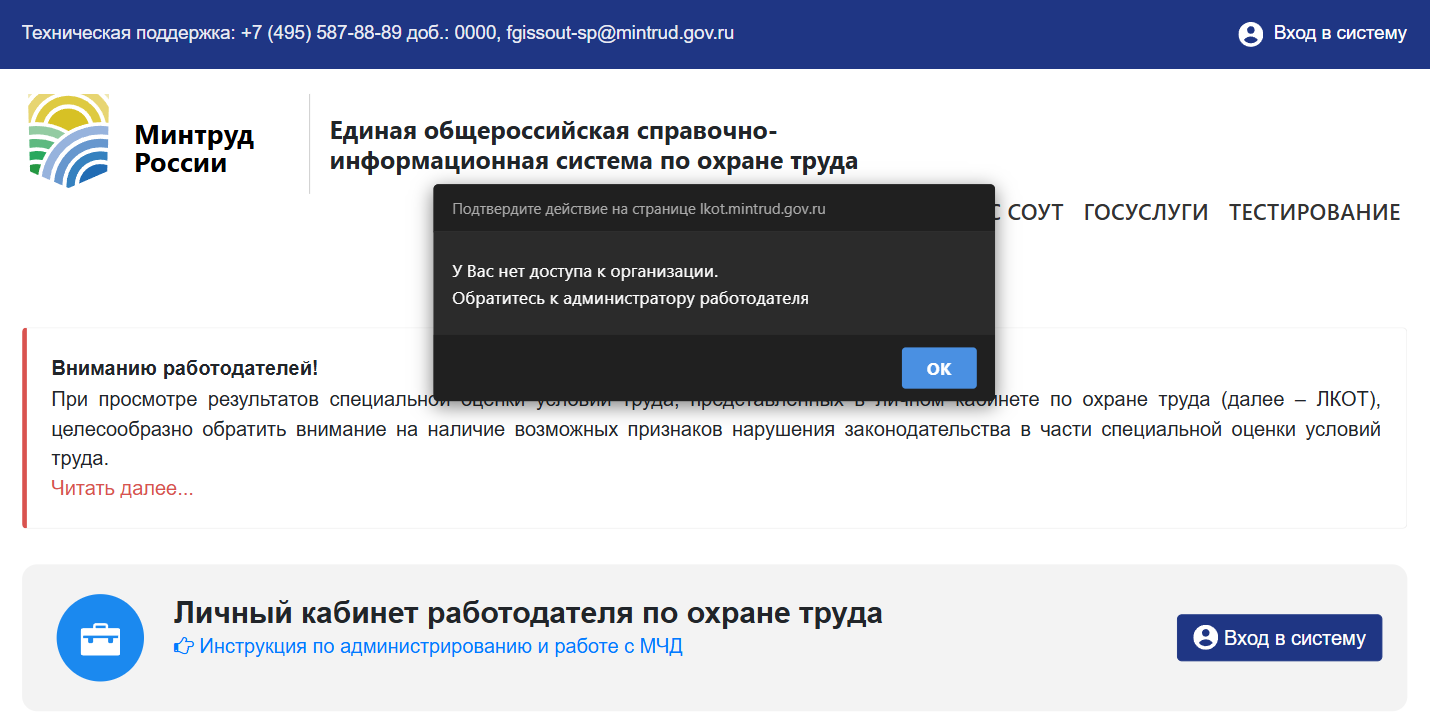Click OK in the confirmation dialog

coord(939,368)
